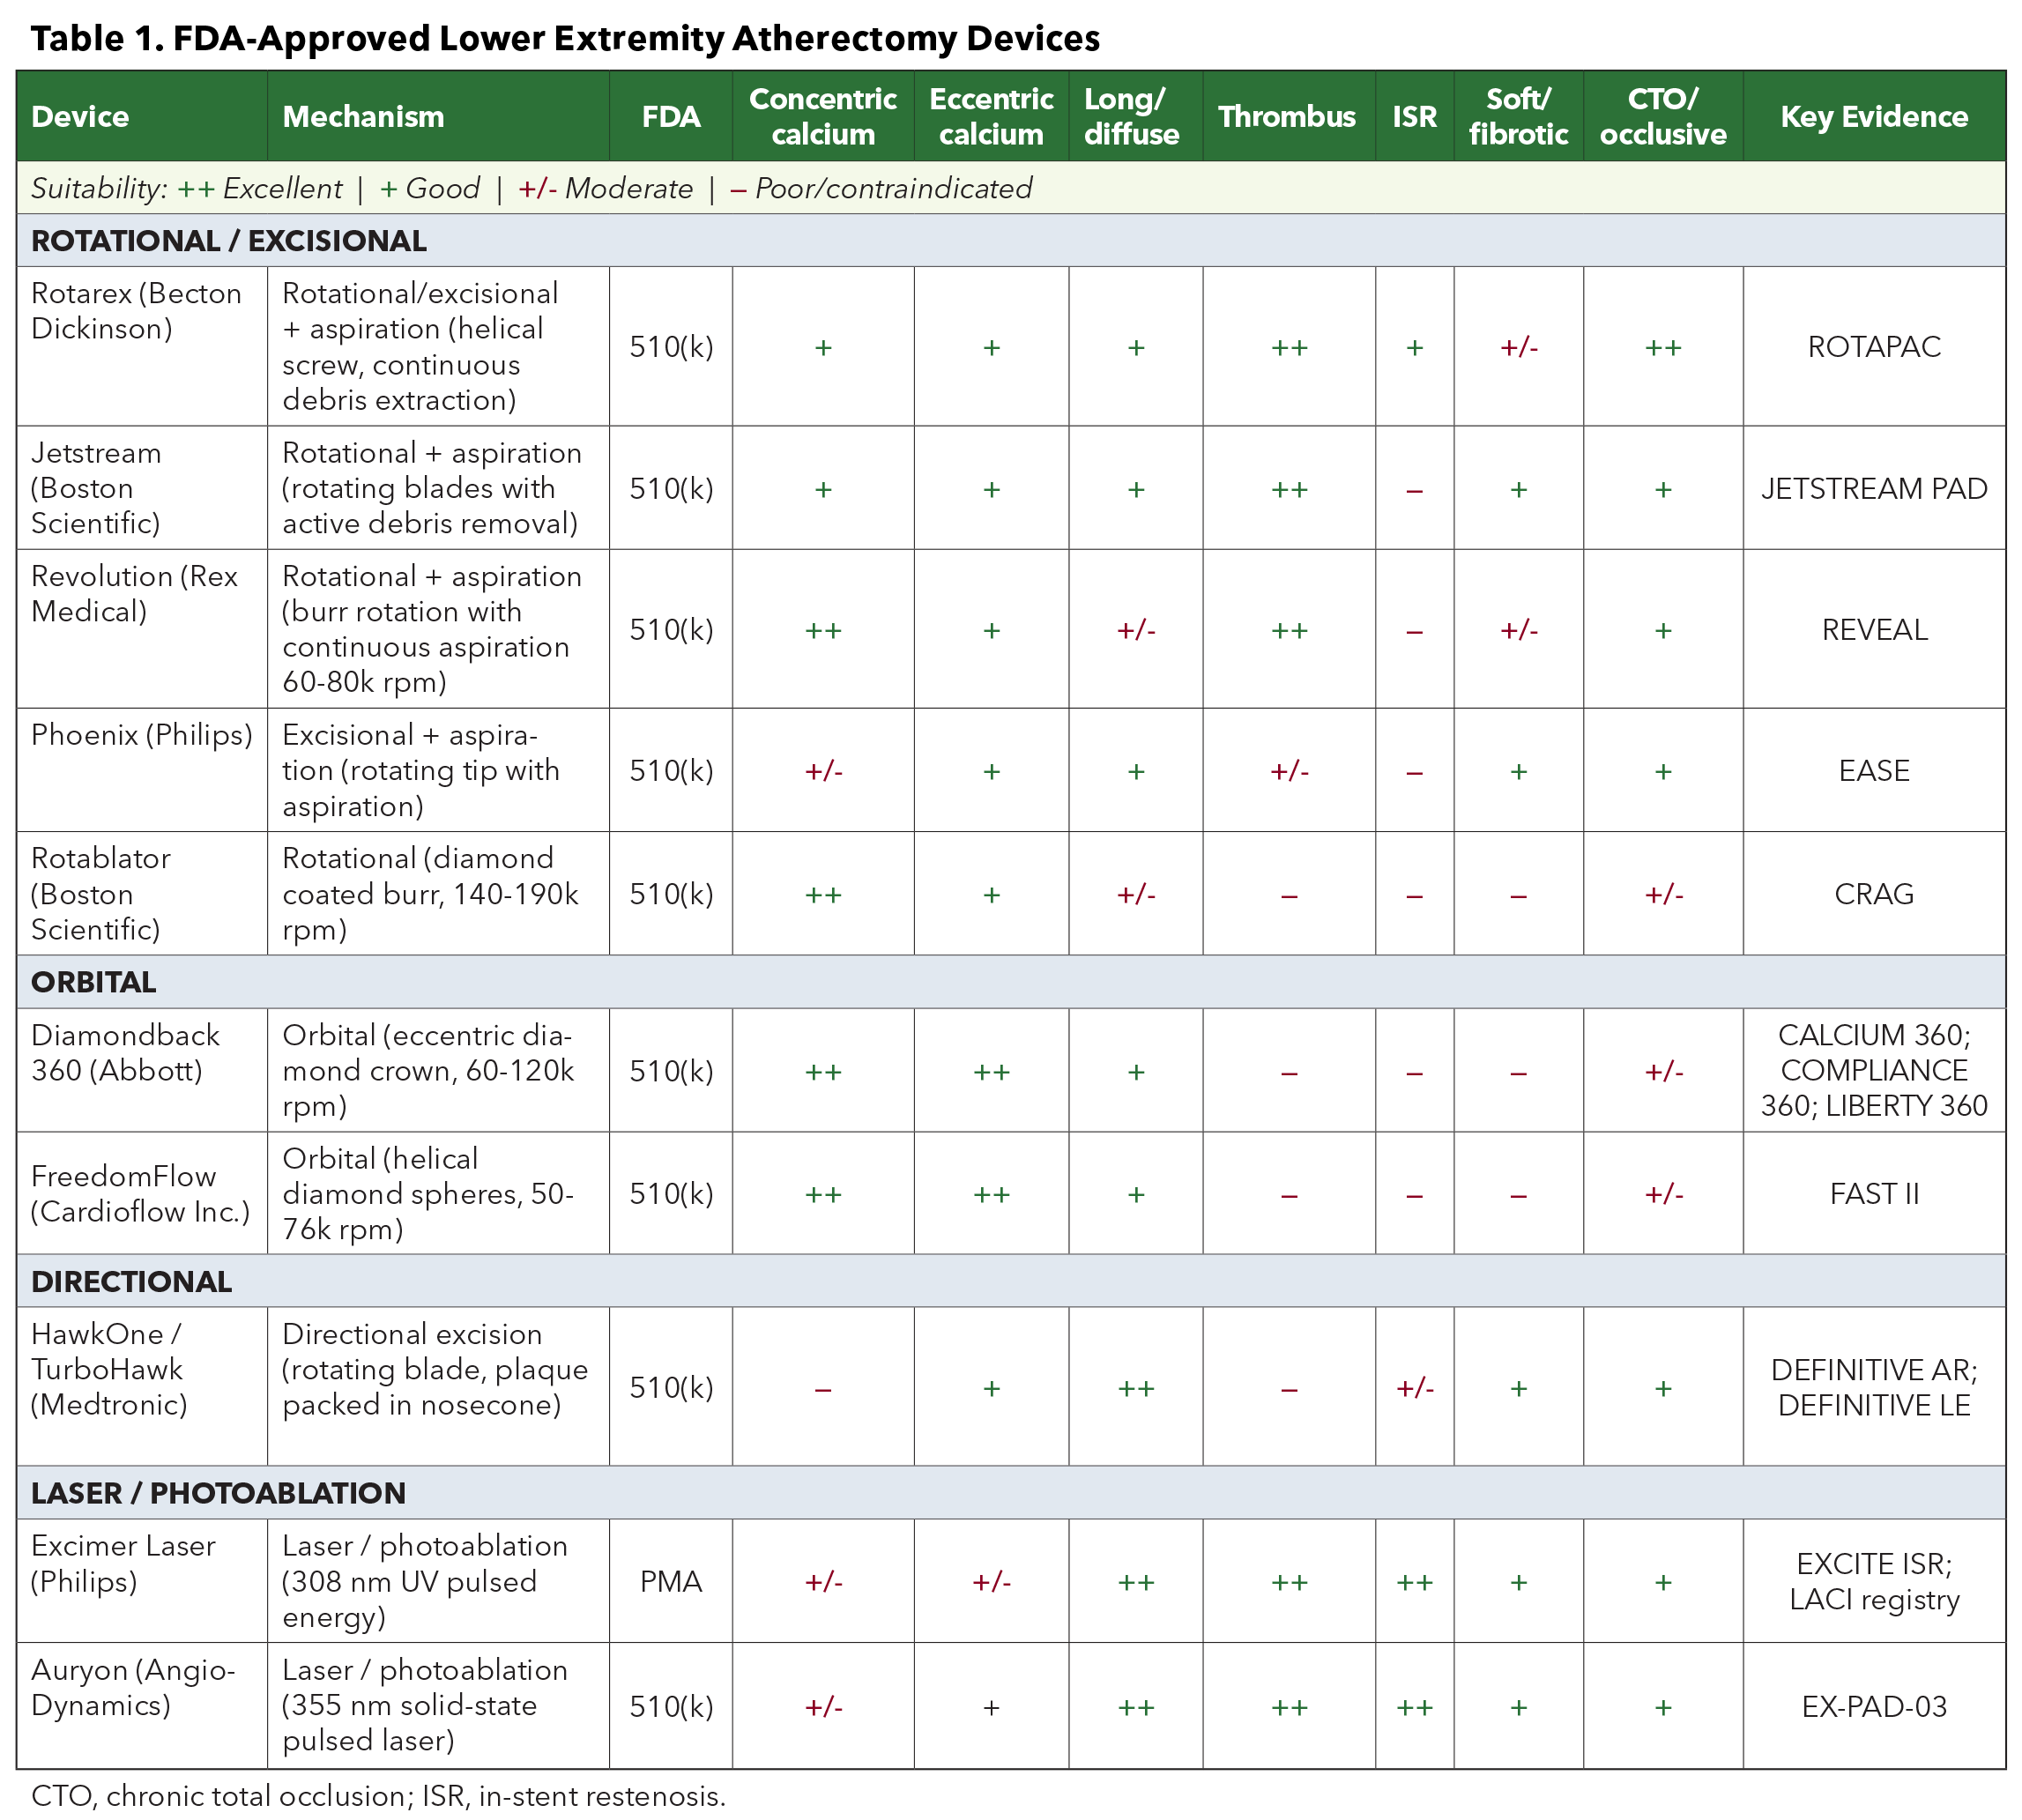
Task: Click the 'Key Evidence' column header
Action: click(1874, 116)
